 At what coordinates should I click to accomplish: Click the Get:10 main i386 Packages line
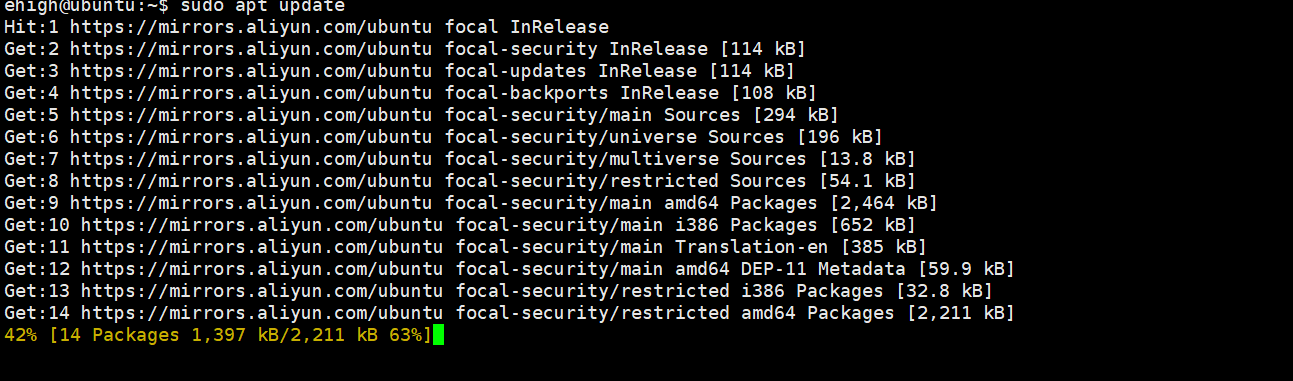[x=460, y=224]
